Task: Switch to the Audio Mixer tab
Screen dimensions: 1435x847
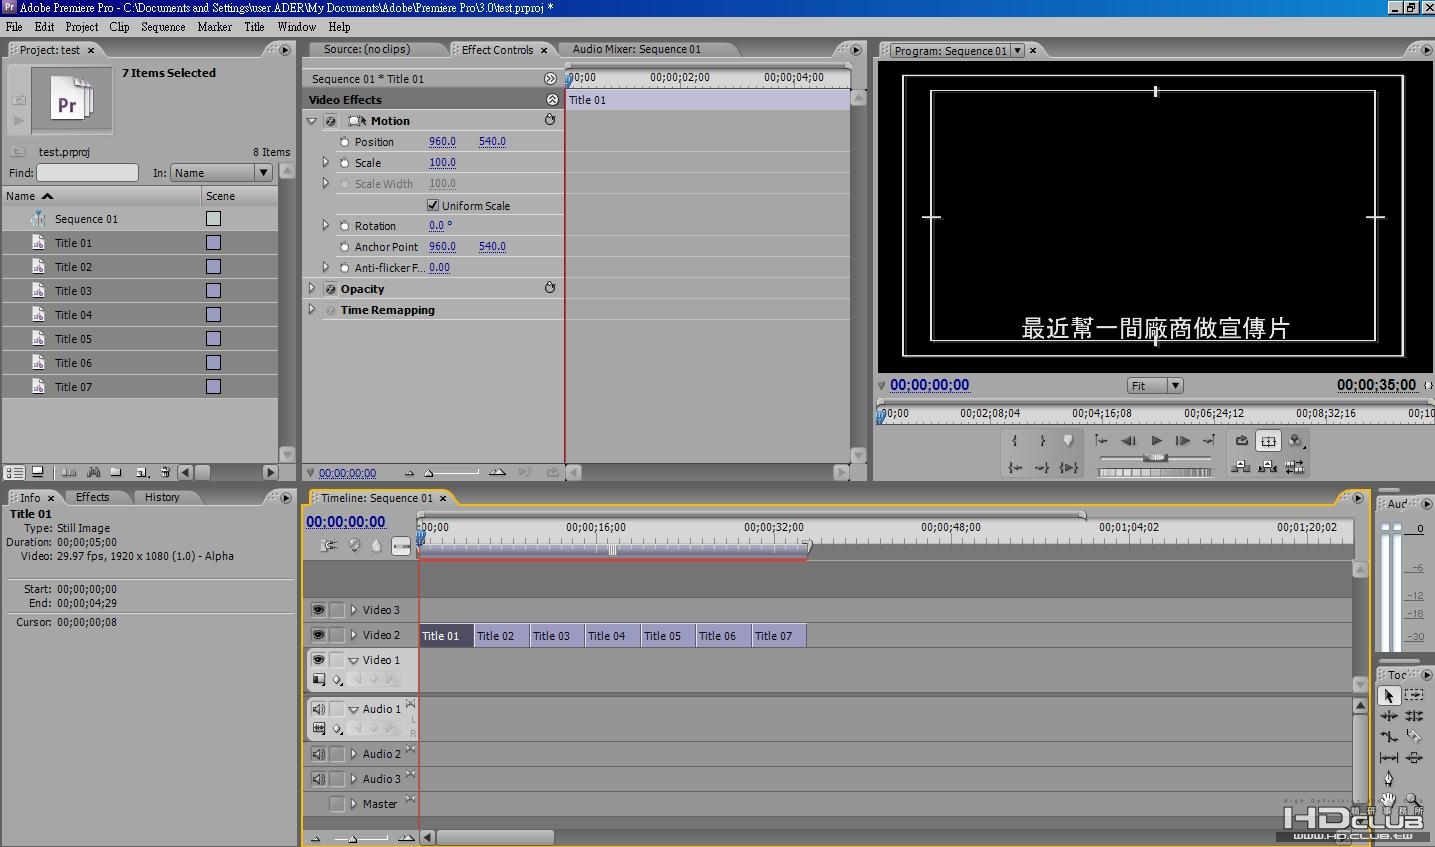Action: (636, 49)
